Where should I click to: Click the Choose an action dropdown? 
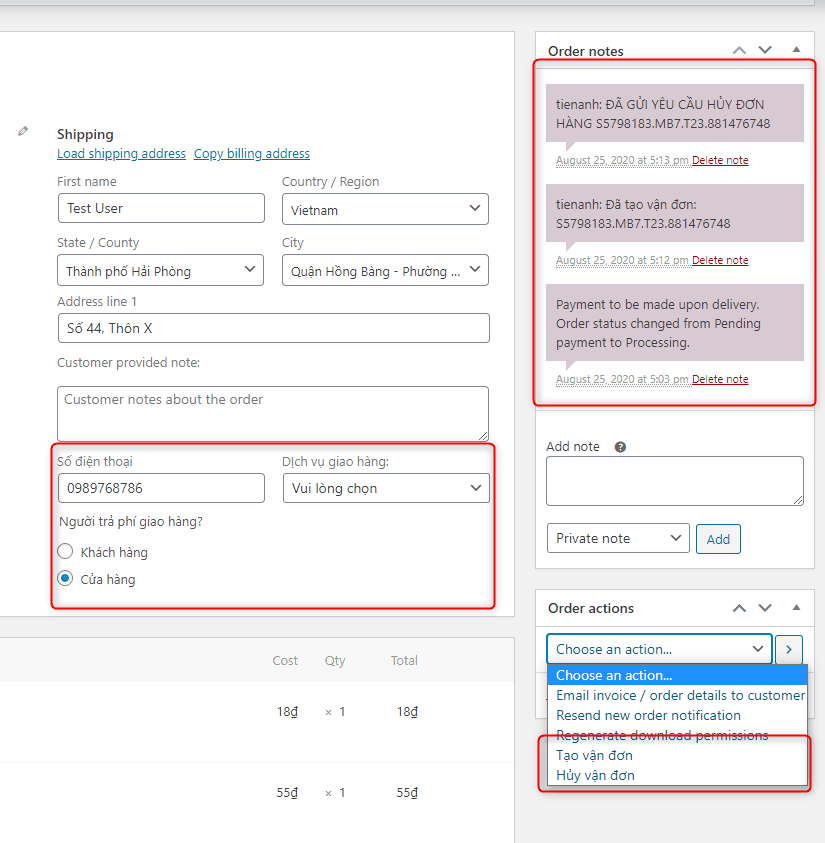tap(659, 649)
